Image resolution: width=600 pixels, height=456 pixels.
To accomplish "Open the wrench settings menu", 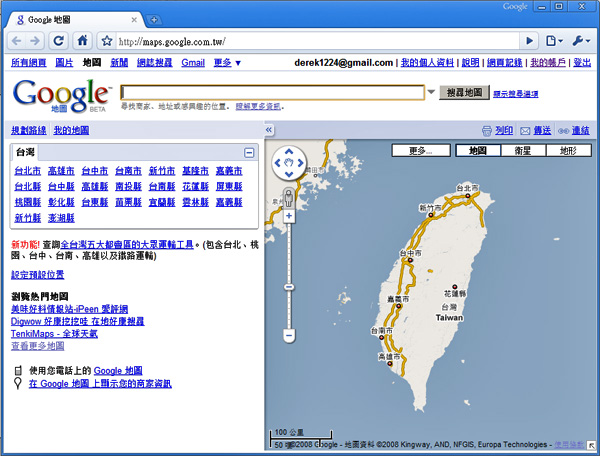I will [581, 41].
